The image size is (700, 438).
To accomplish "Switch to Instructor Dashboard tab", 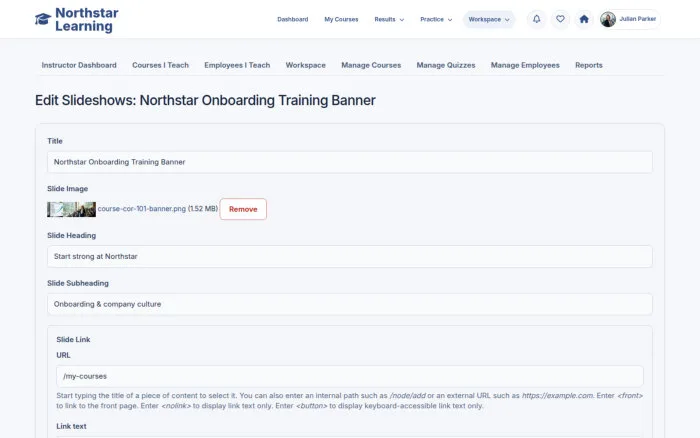I will point(79,65).
